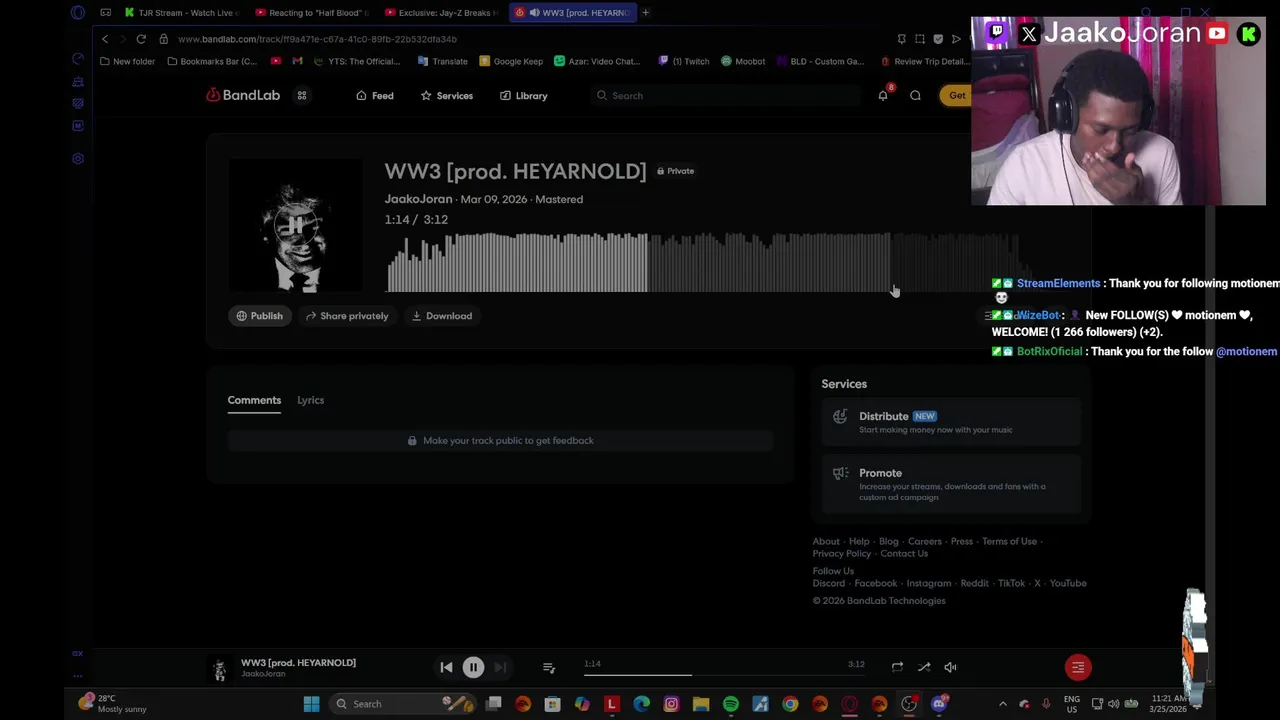Click the Get membership button
The image size is (1280, 720).
tap(955, 95)
